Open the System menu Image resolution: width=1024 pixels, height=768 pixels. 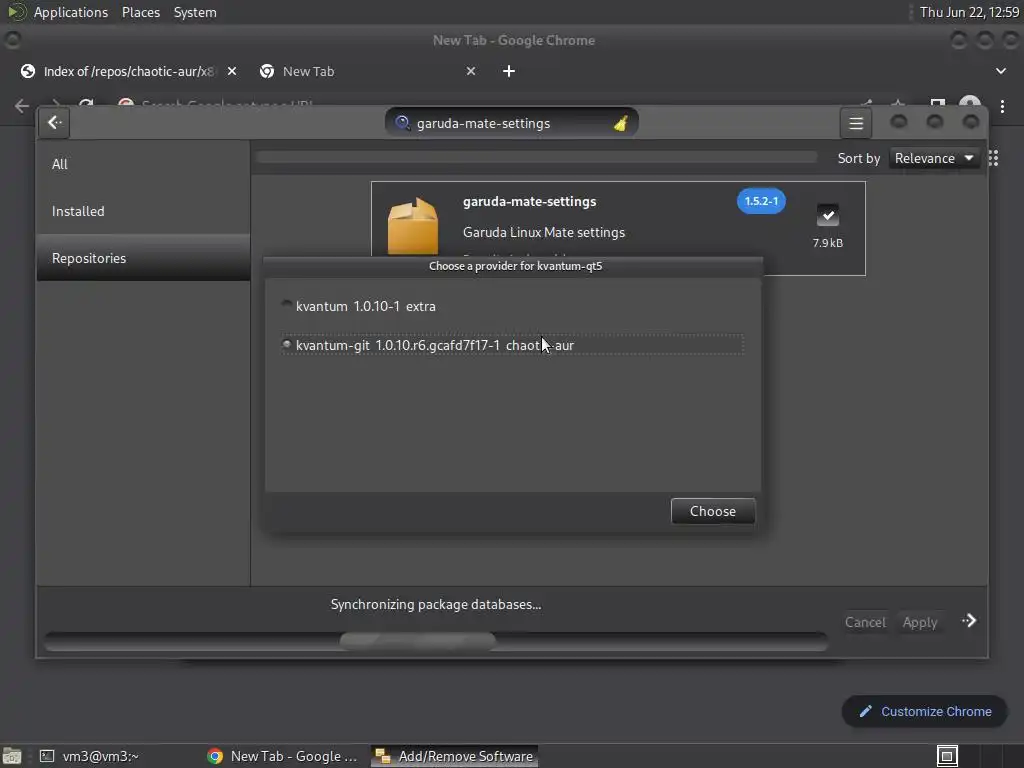[195, 12]
